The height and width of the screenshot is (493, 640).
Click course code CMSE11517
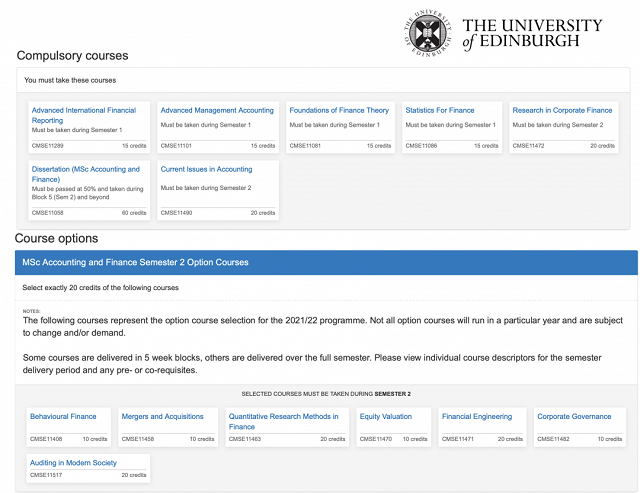point(46,475)
